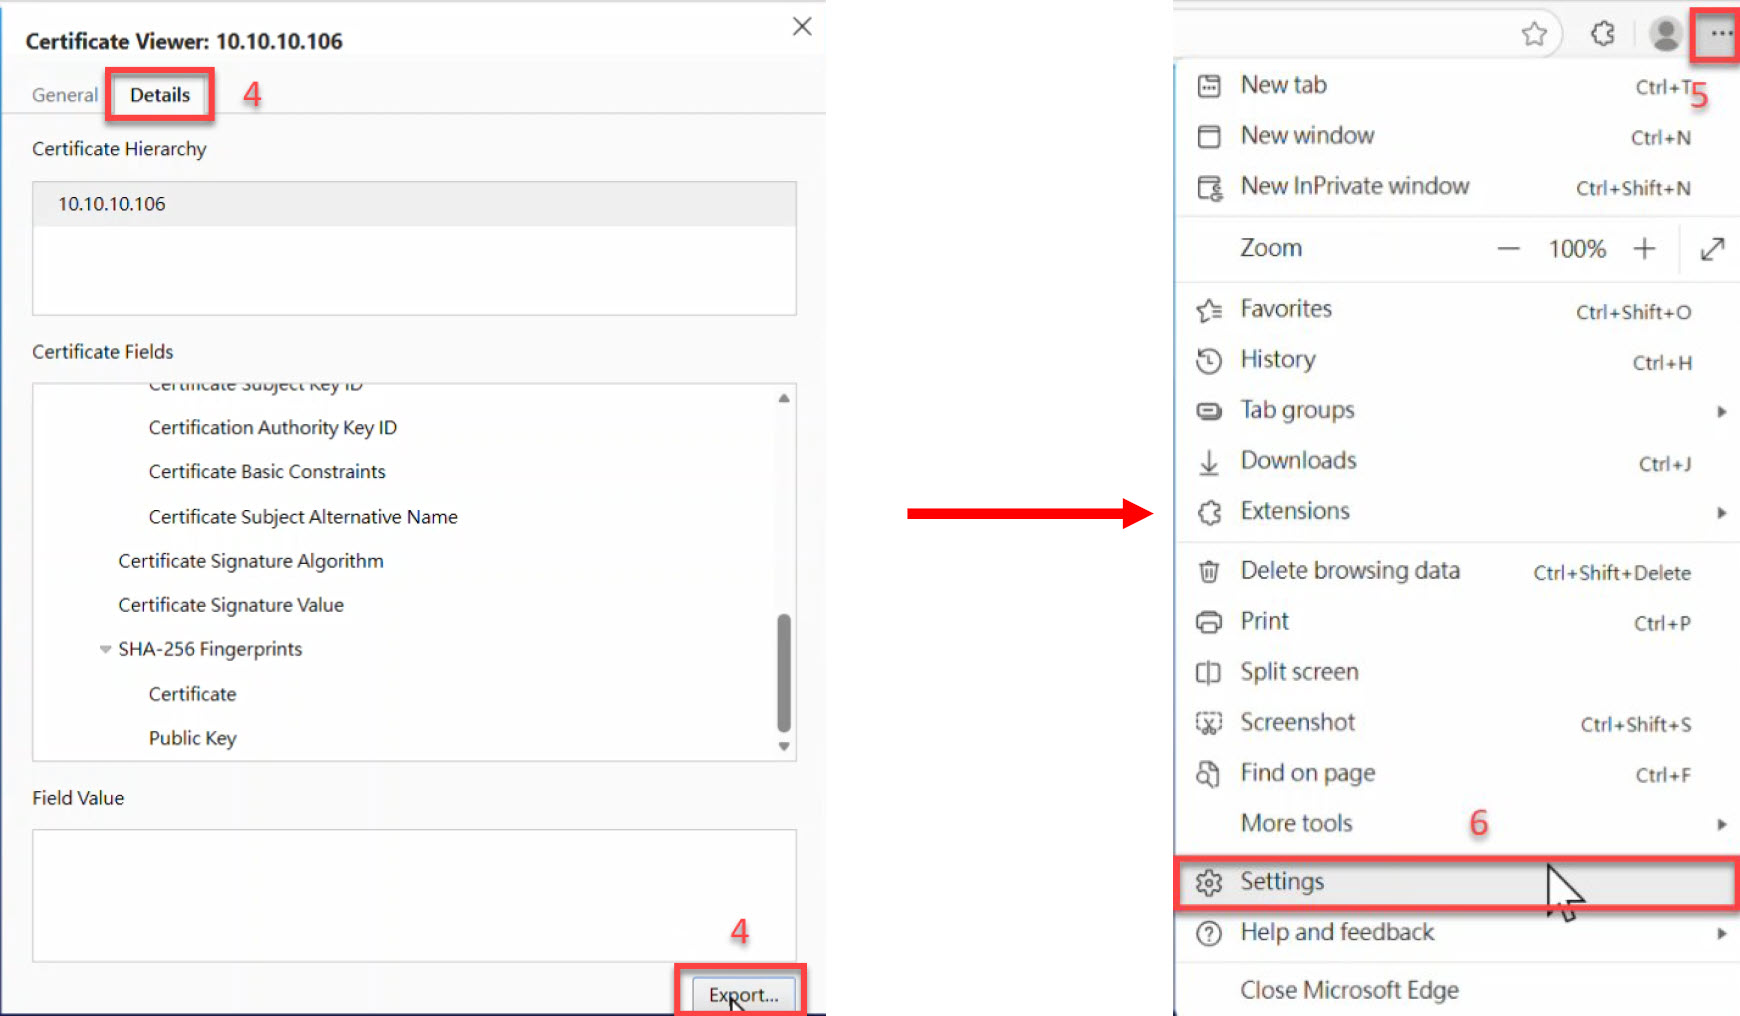Switch to the General tab

click(65, 95)
